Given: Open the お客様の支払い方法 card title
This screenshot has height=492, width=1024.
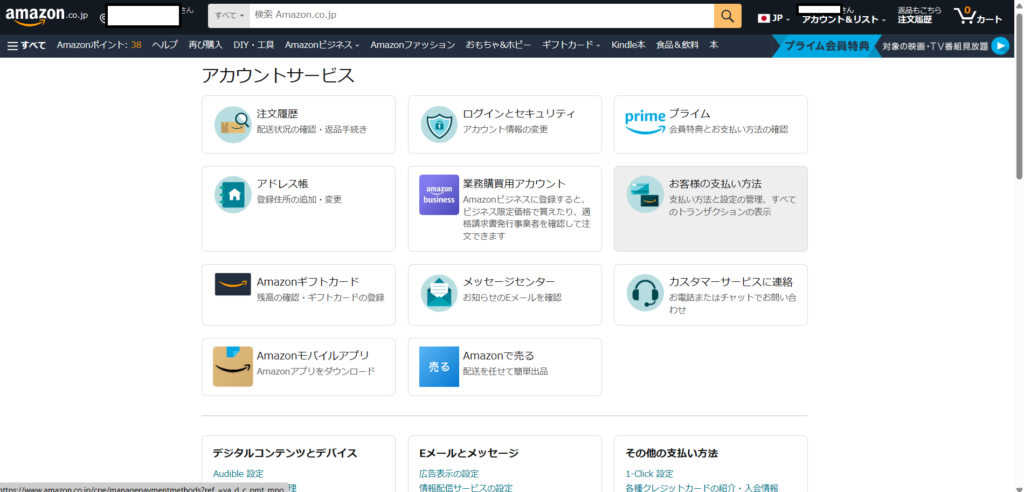Looking at the screenshot, I should click(715, 184).
